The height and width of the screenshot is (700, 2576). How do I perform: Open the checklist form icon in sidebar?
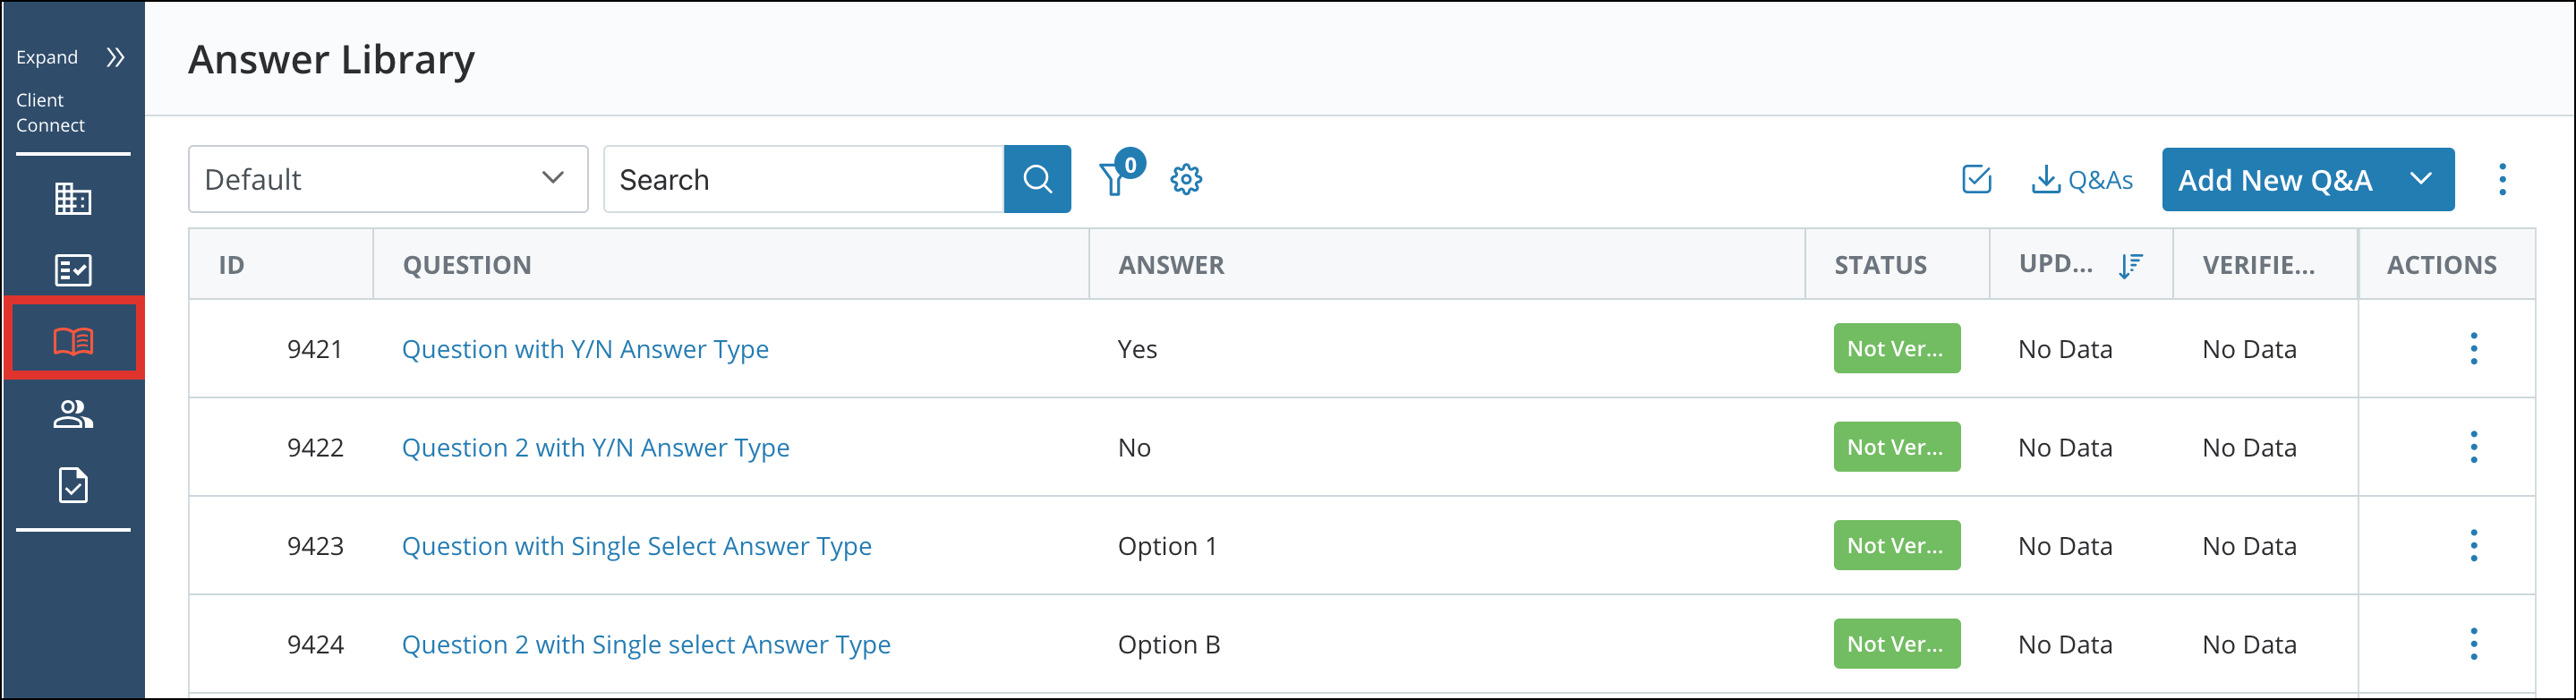[x=73, y=270]
